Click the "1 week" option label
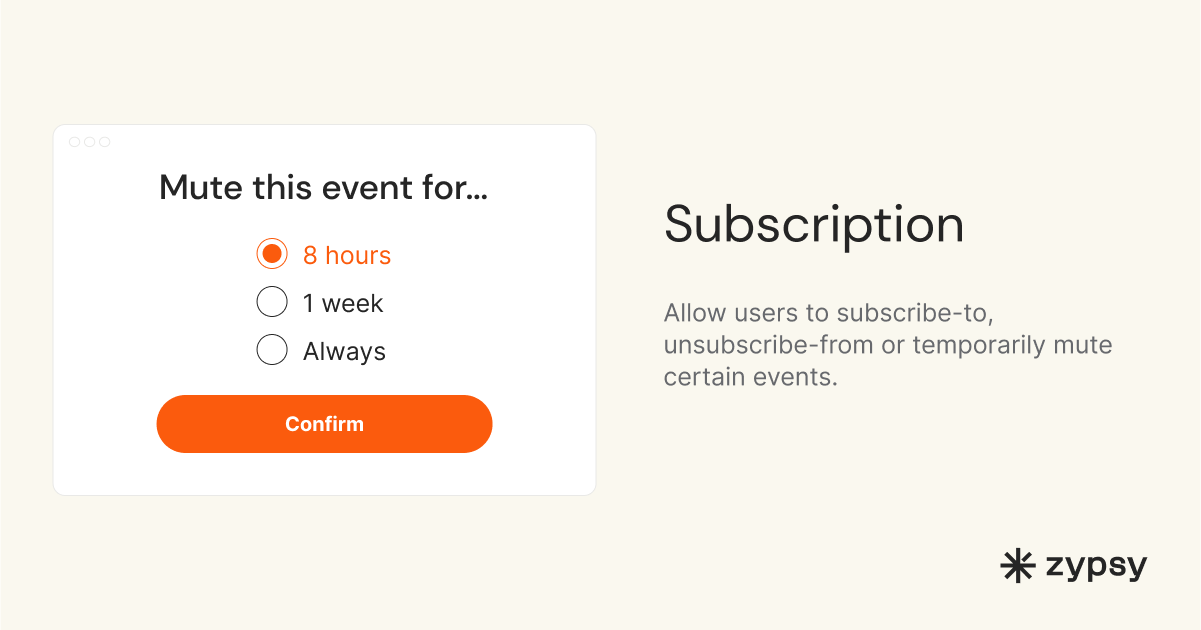Viewport: 1201px width, 630px height. 343,304
